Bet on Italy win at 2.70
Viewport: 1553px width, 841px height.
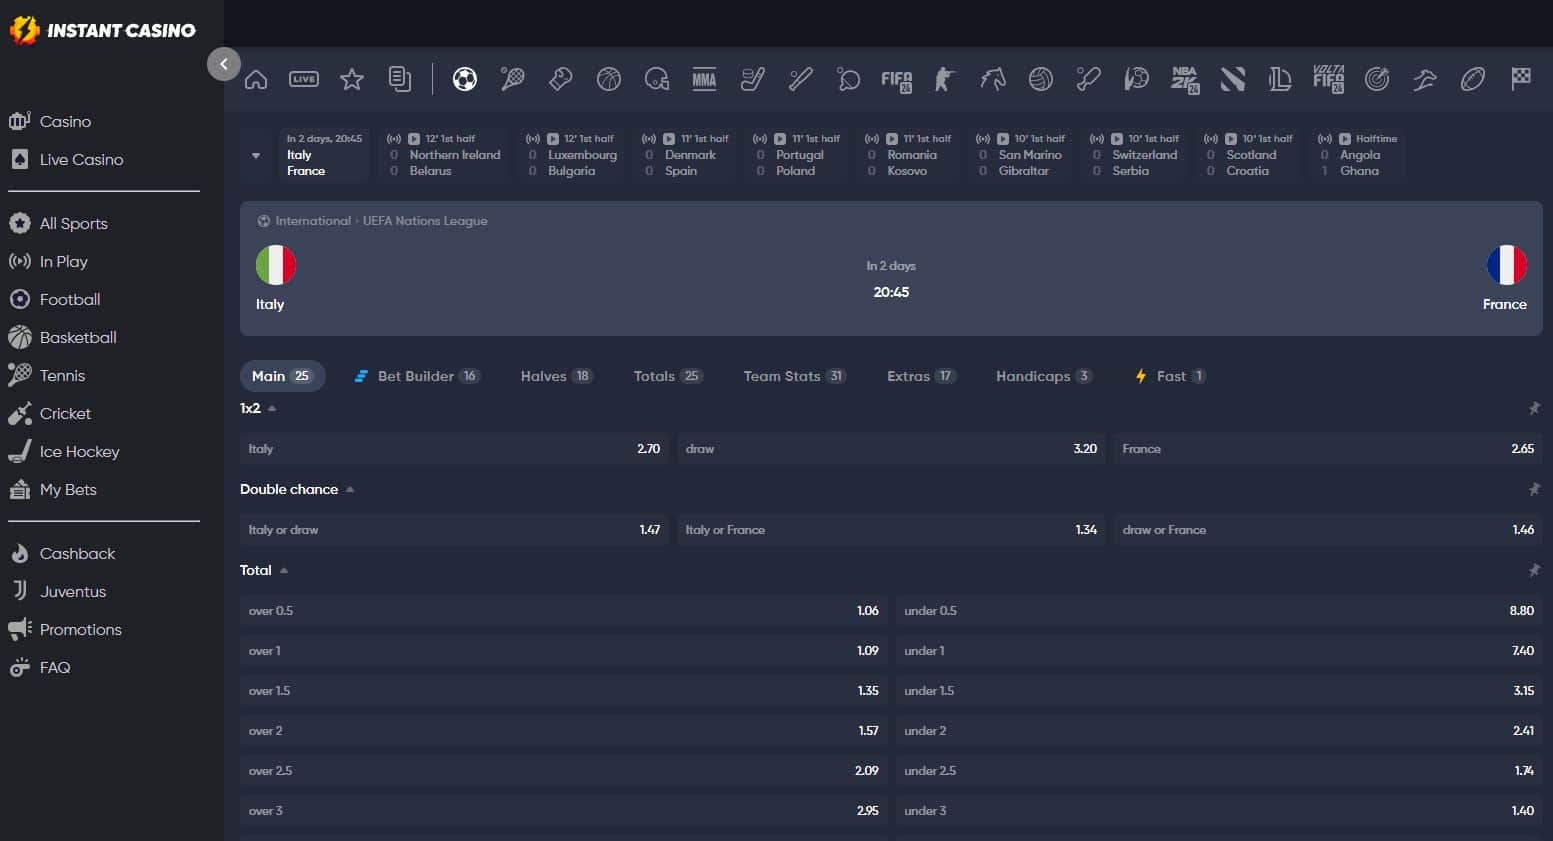click(x=454, y=449)
